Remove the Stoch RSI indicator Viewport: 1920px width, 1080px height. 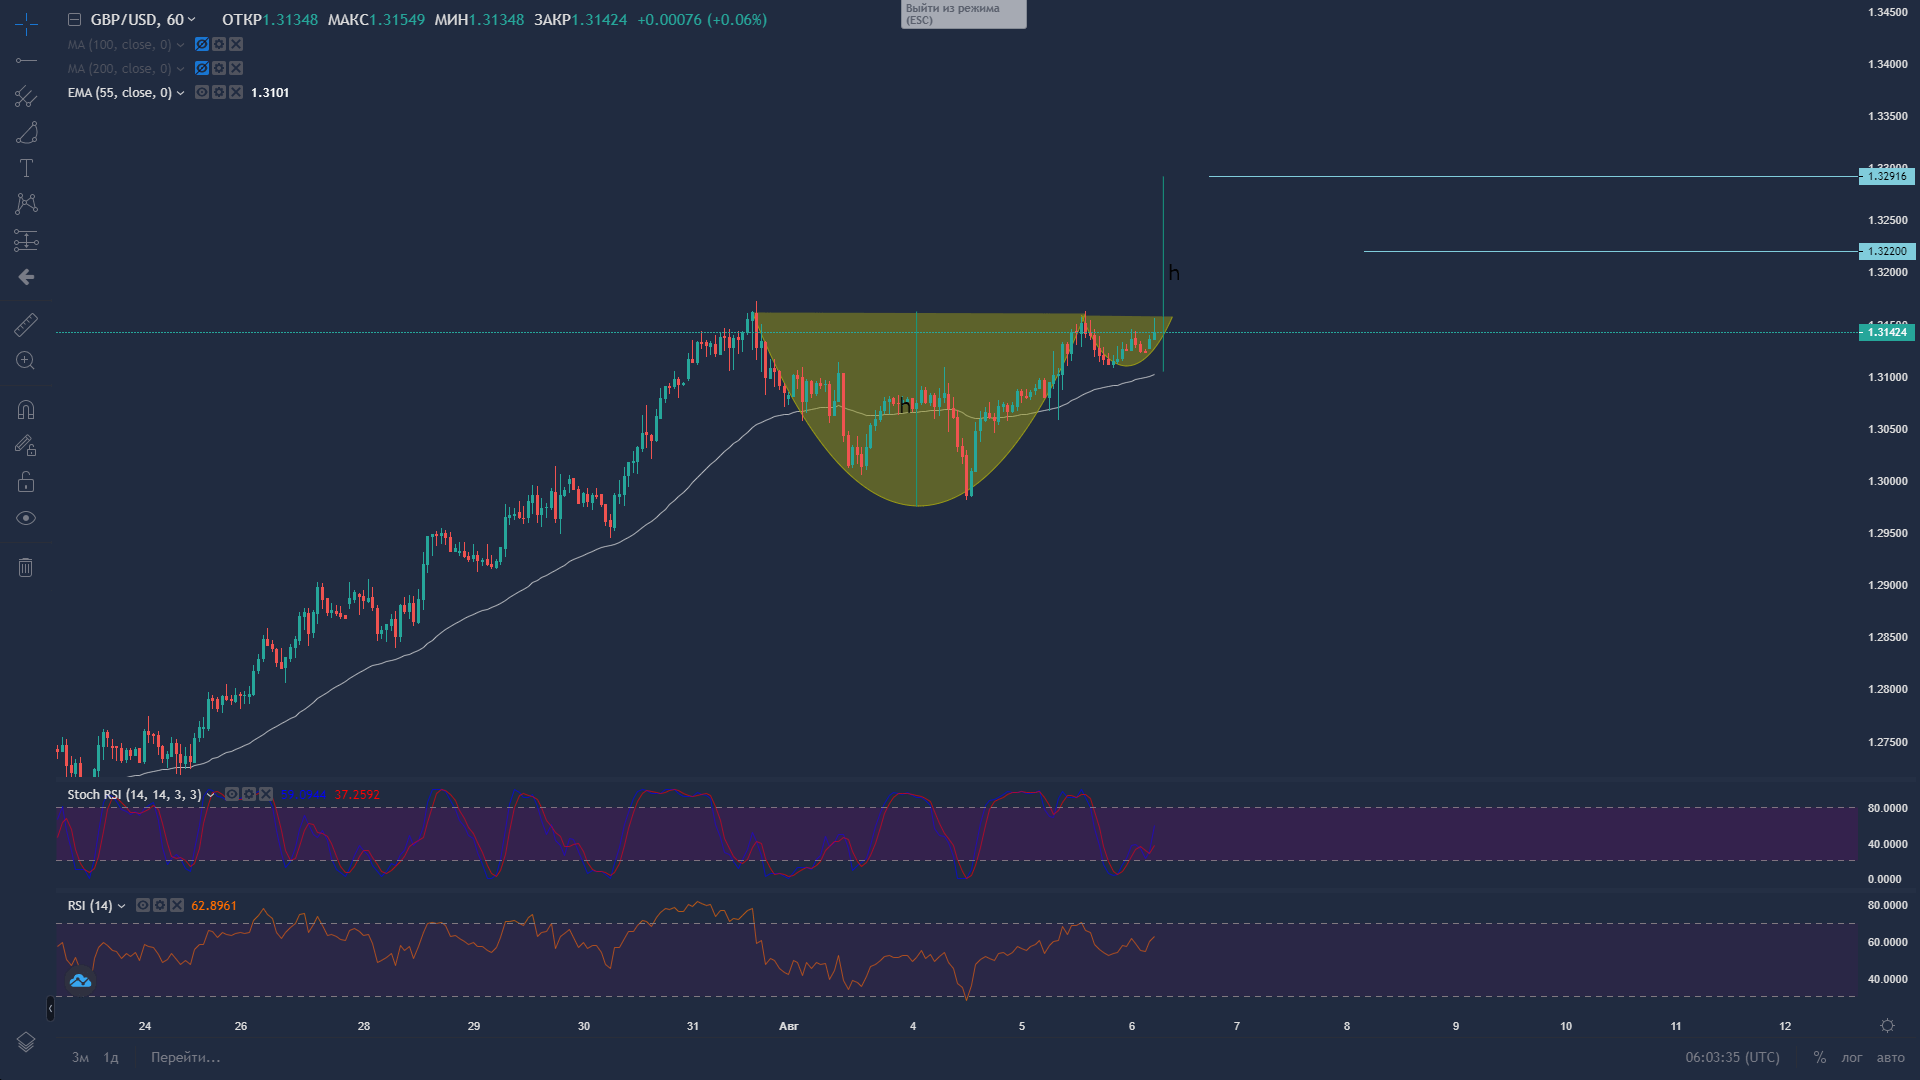266,794
